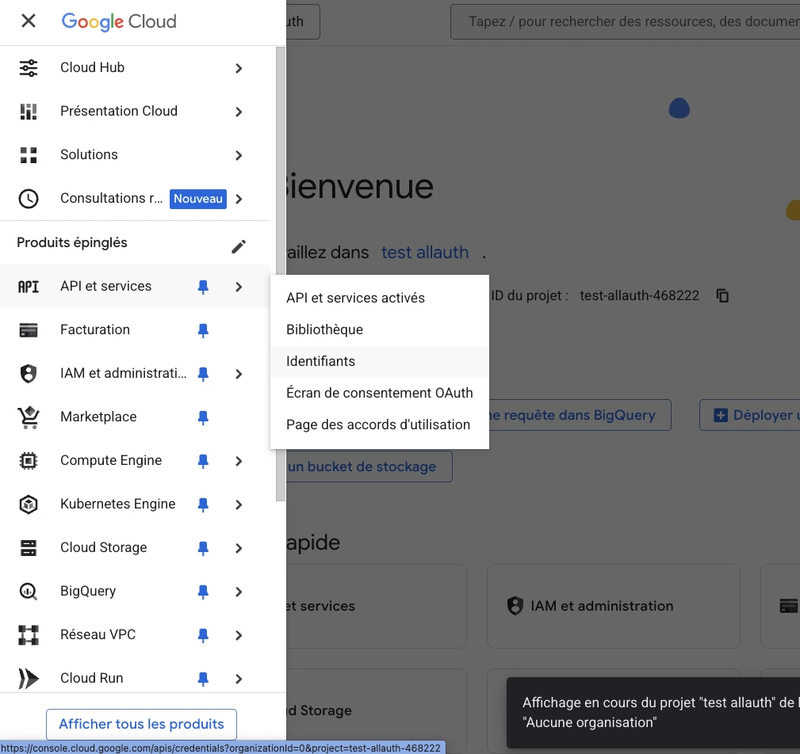Click the Solutions grid icon

[29, 155]
